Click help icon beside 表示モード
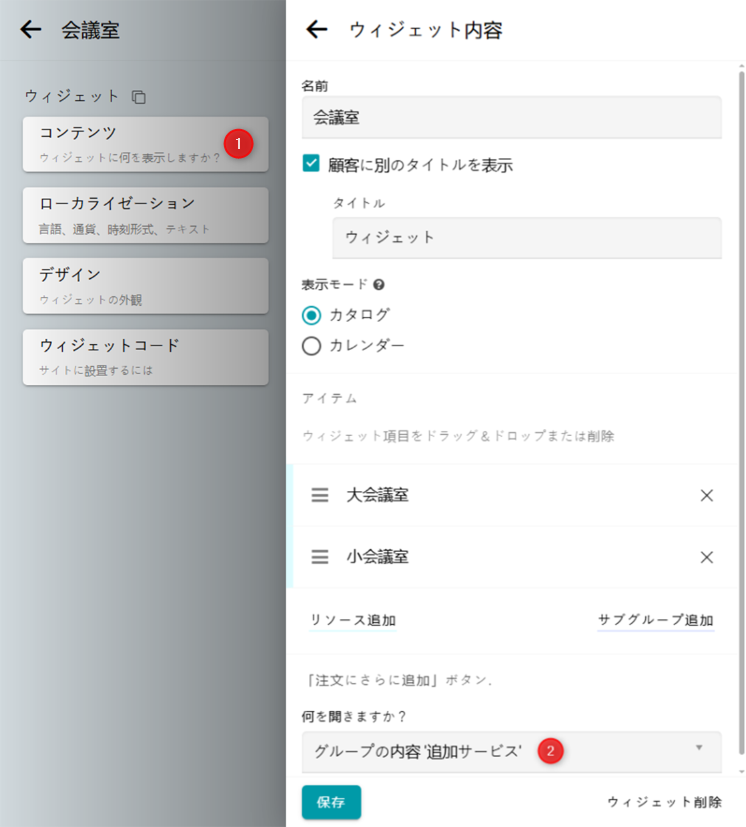The width and height of the screenshot is (746, 827). coord(380,284)
